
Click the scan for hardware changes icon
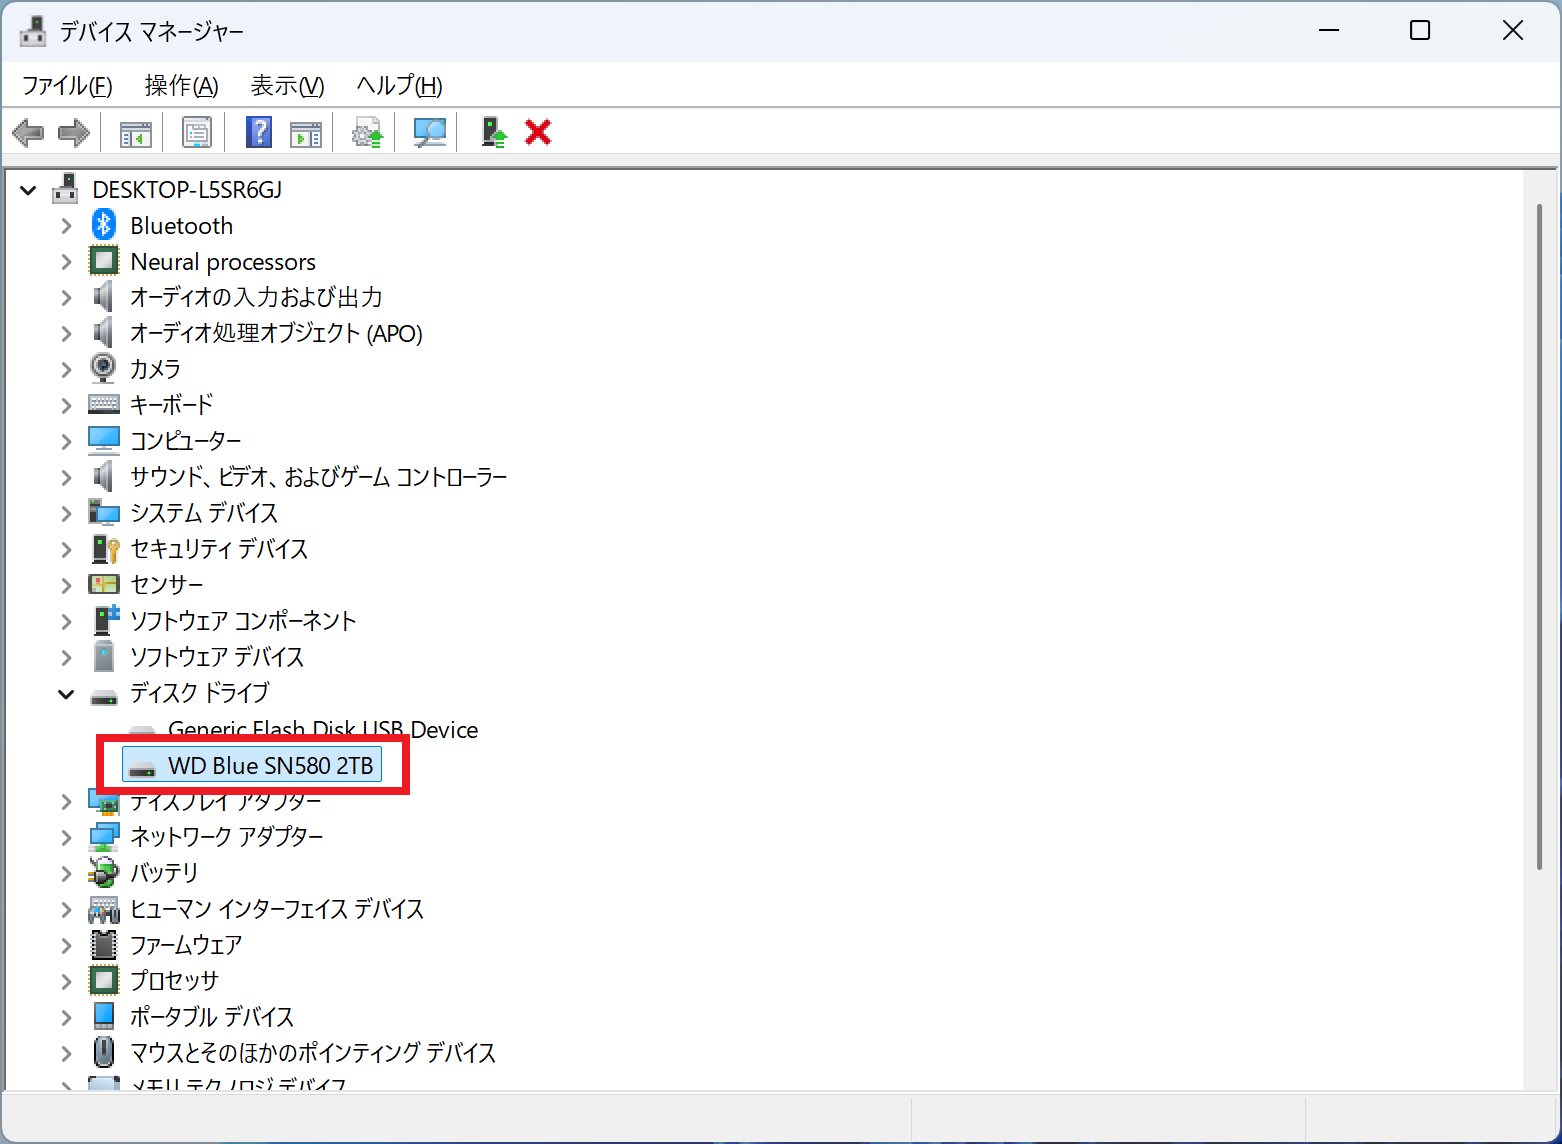[430, 132]
